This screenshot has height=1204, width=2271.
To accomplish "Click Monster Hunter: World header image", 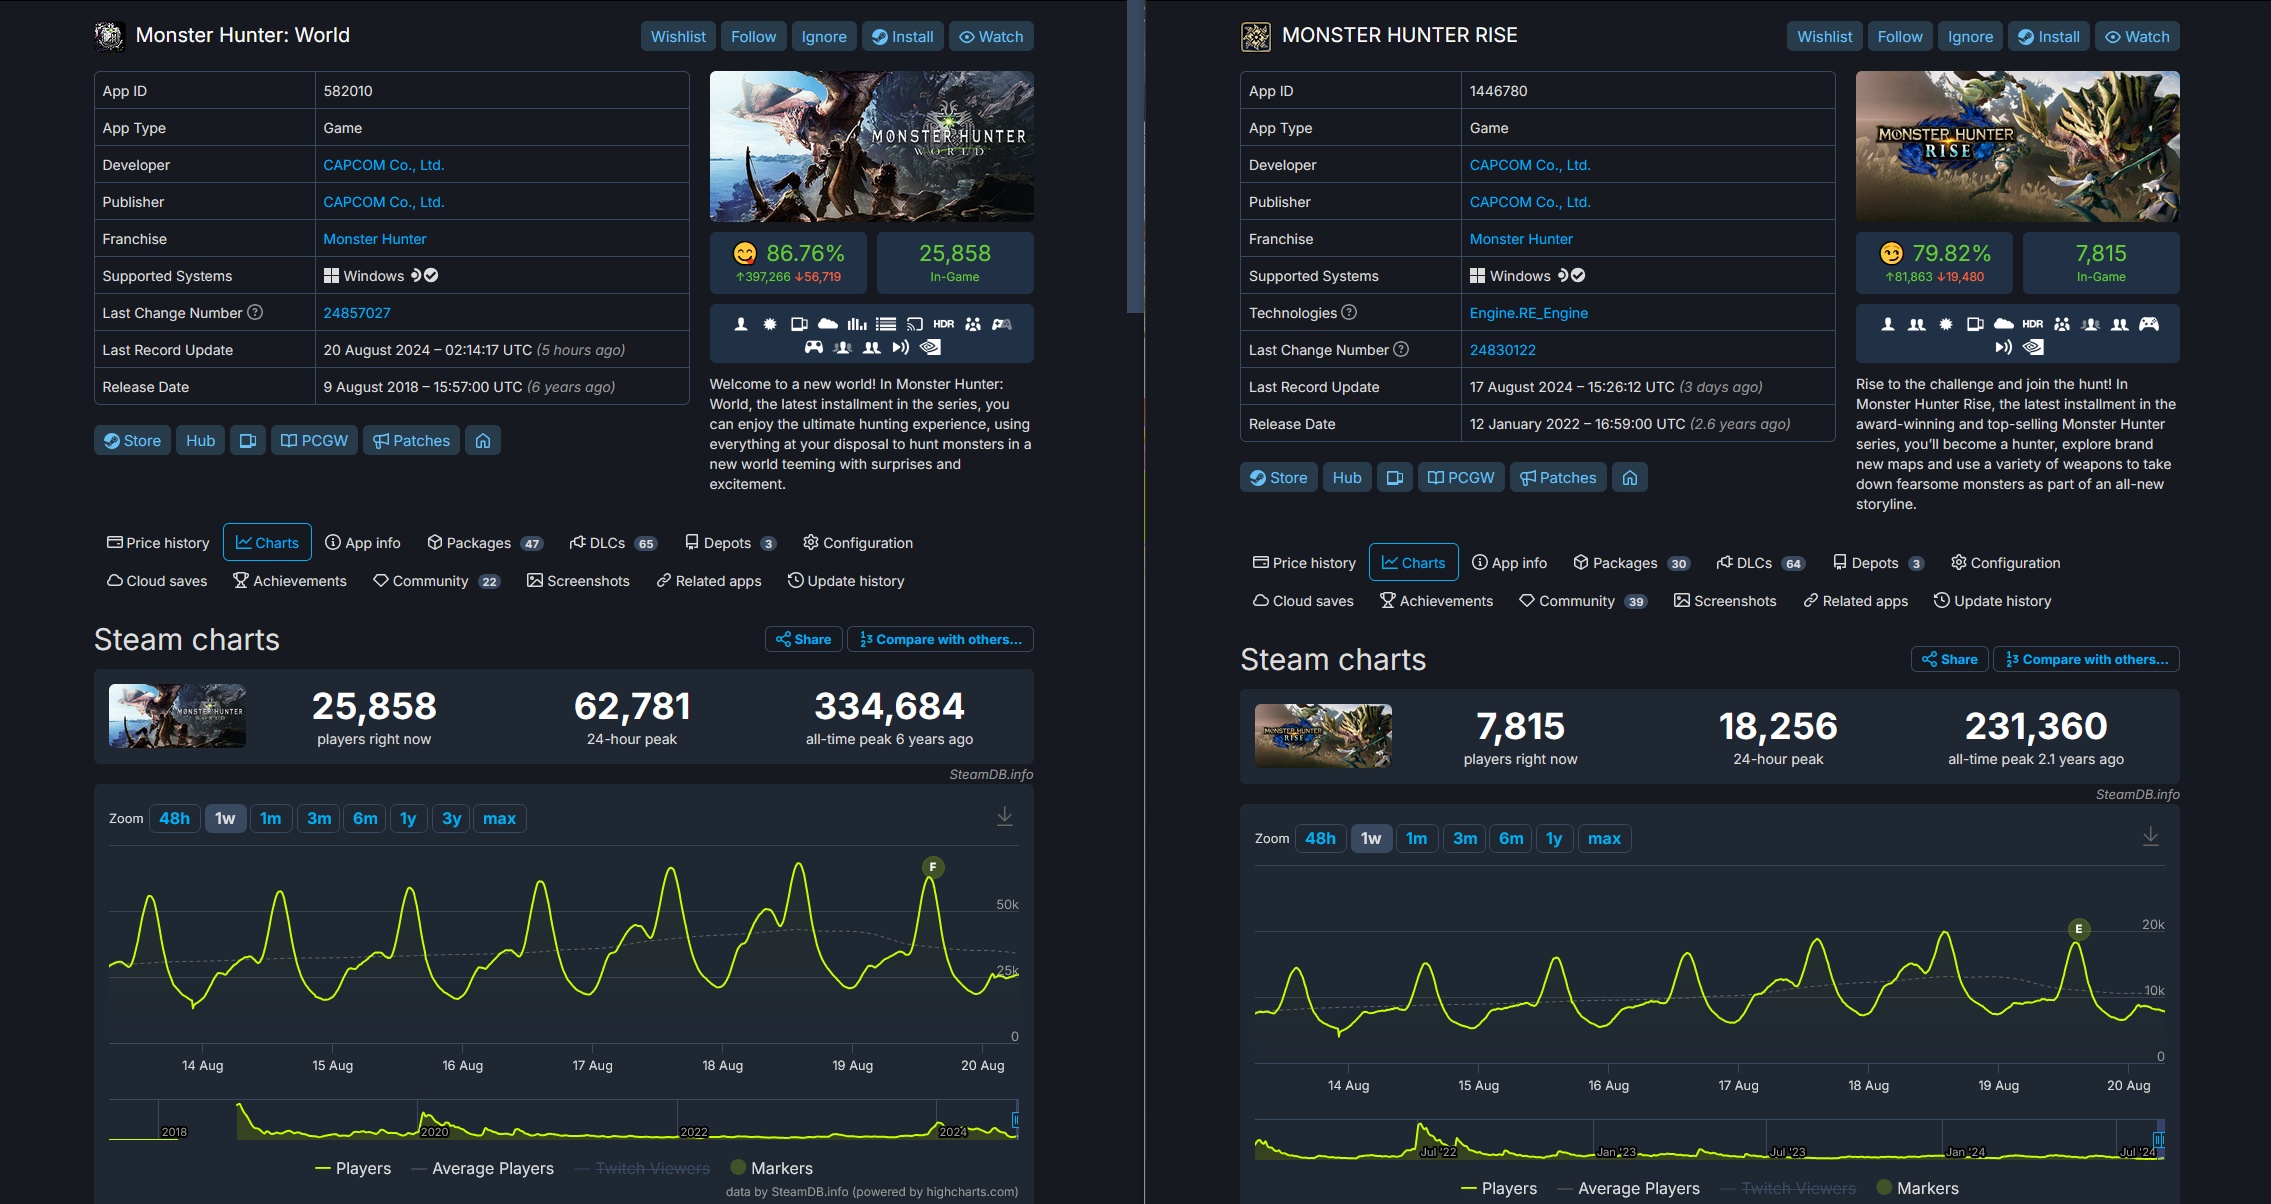I will [871, 146].
